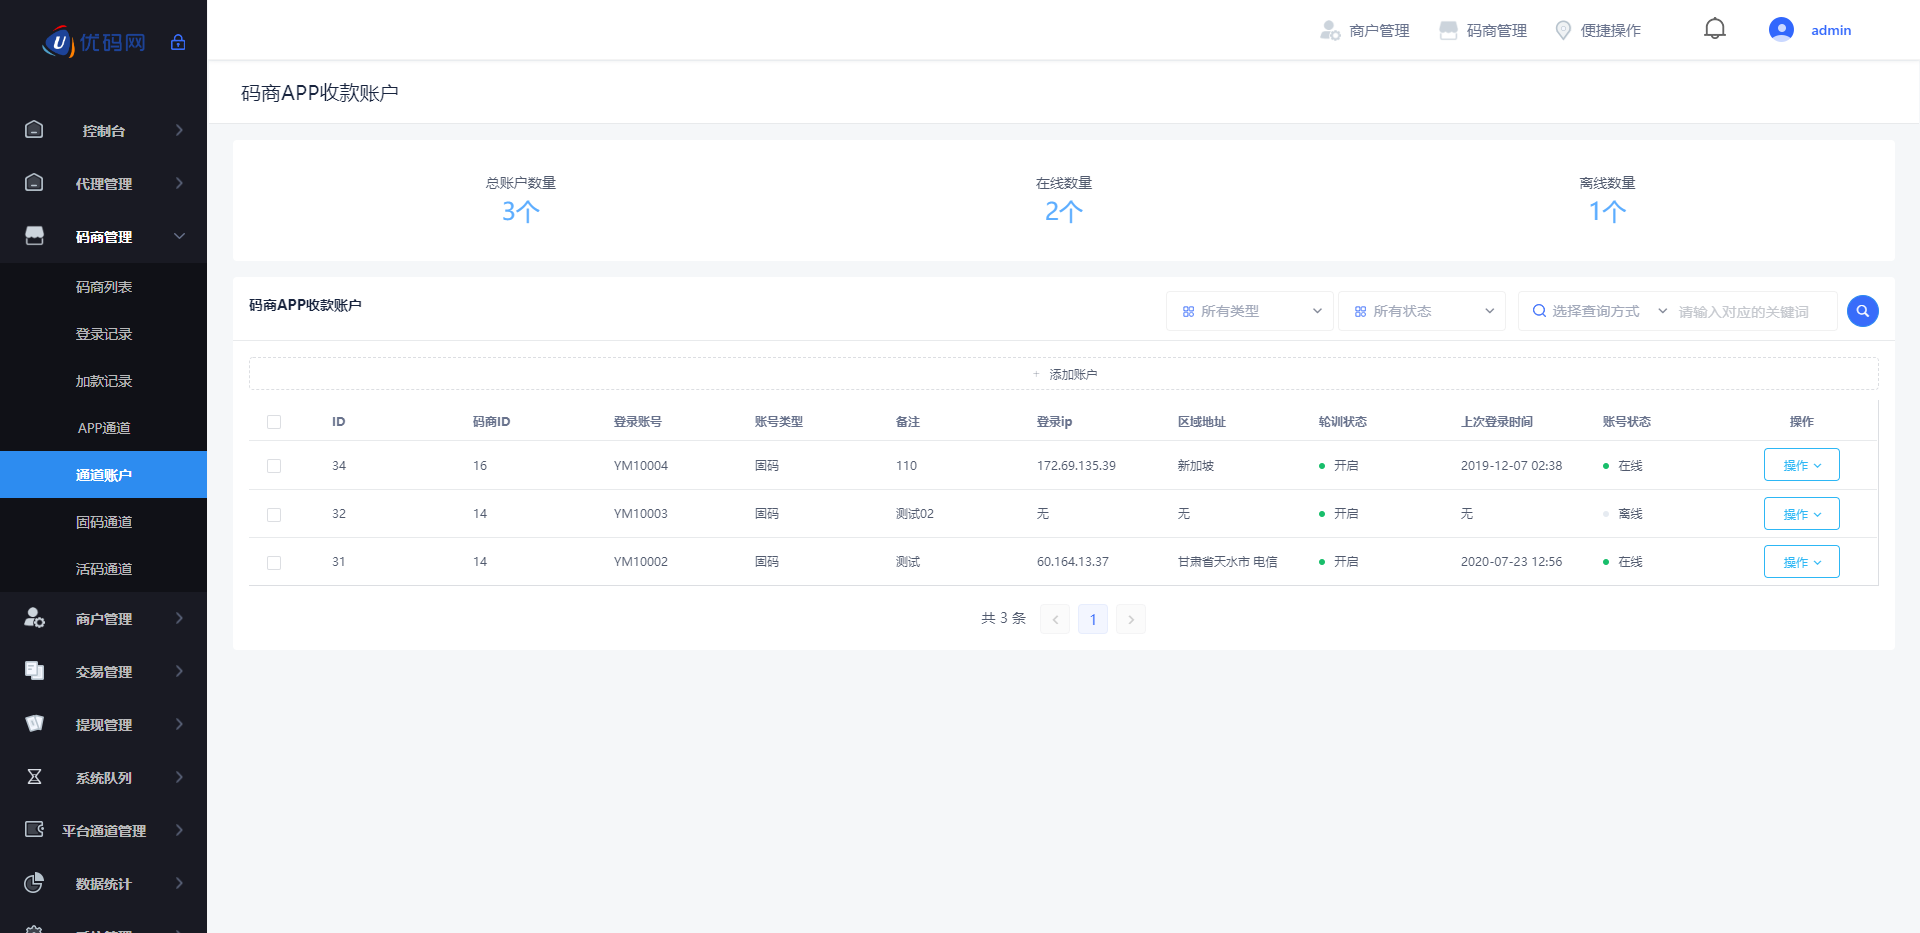Open the 所有状态 filter dropdown
This screenshot has height=933, width=1920.
pyautogui.click(x=1422, y=311)
